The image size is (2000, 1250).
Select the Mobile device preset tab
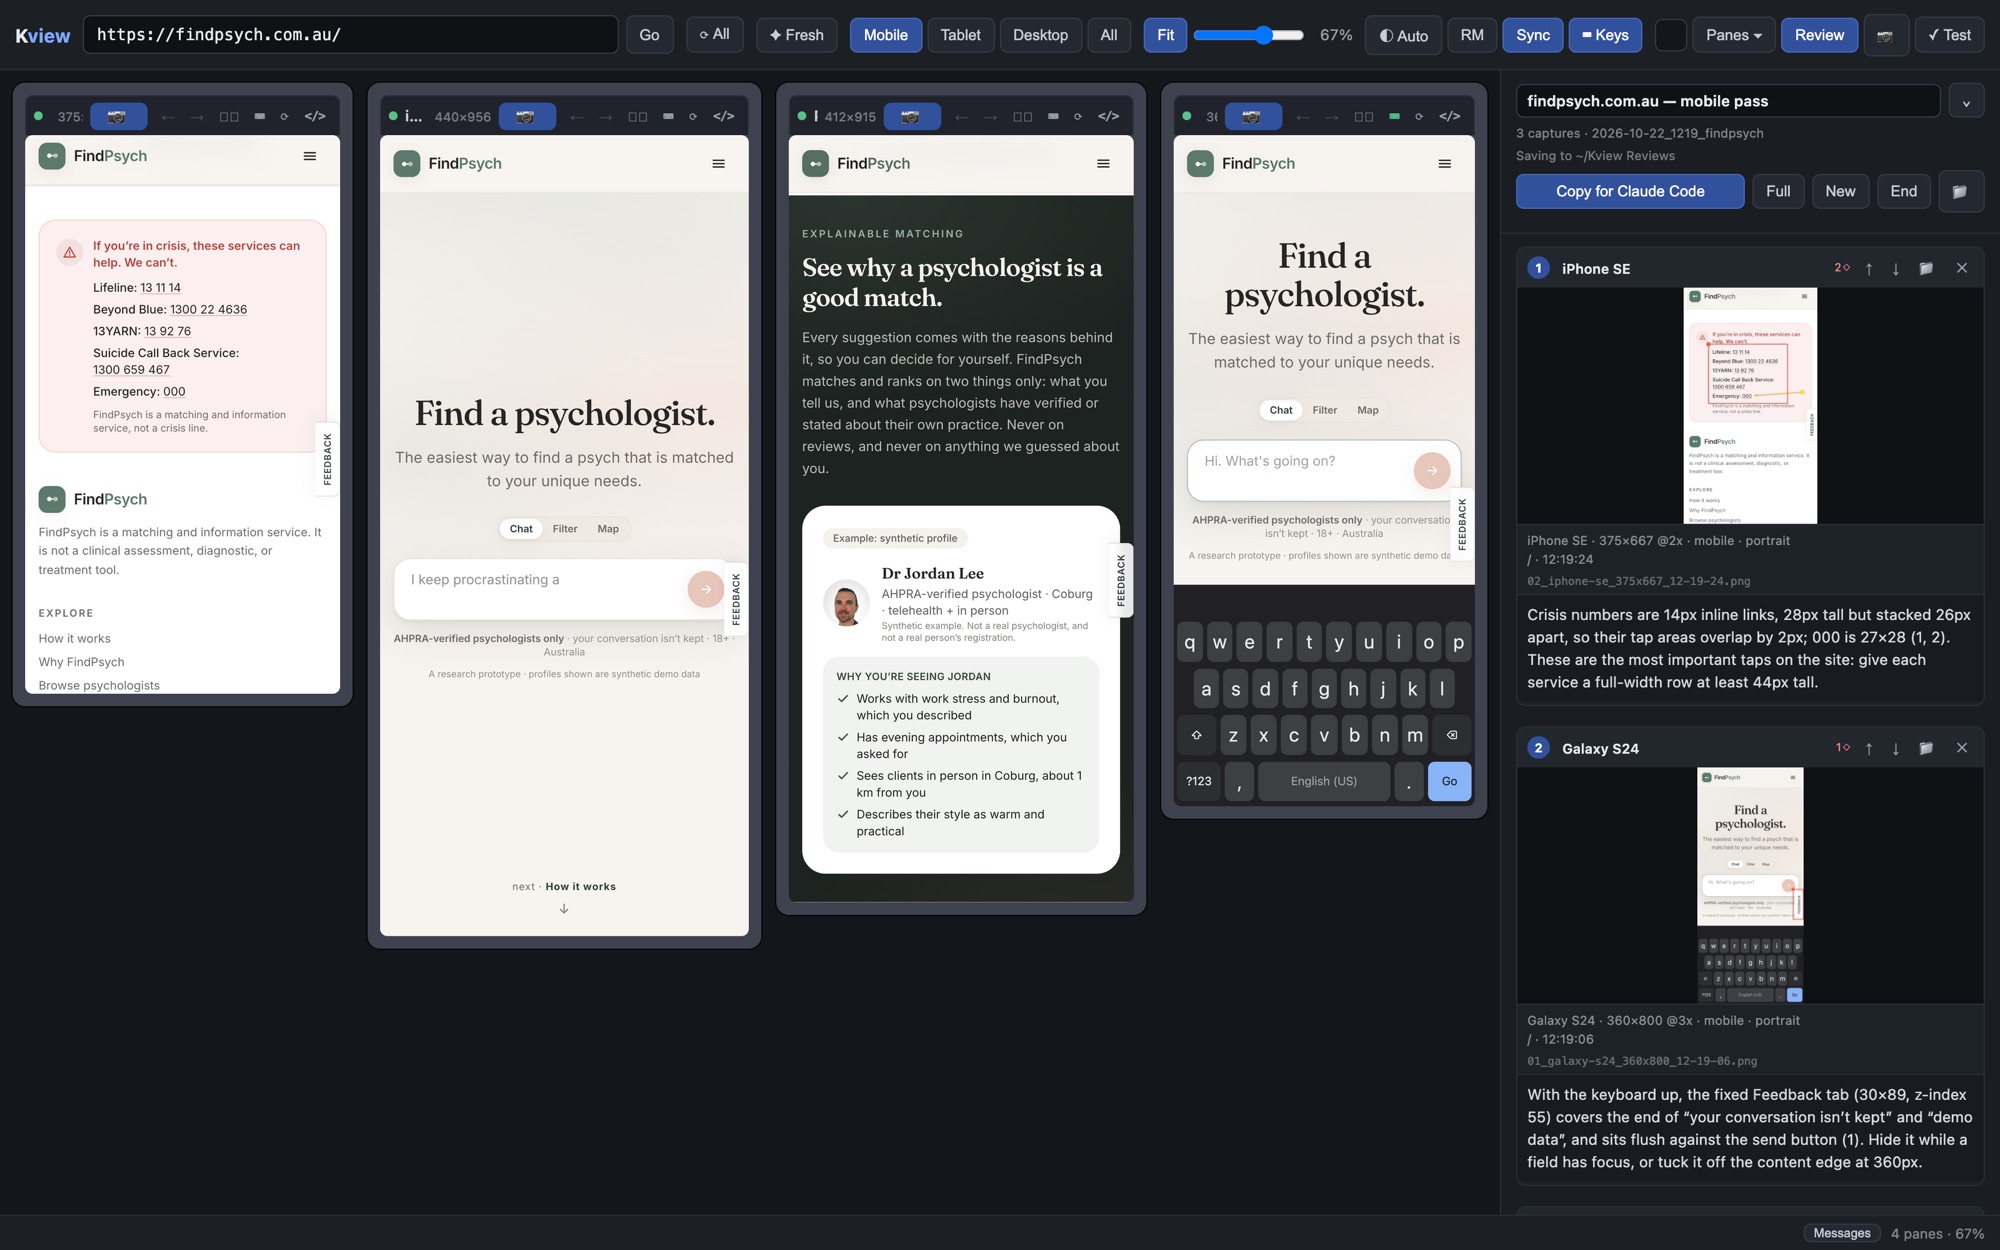pyautogui.click(x=885, y=35)
